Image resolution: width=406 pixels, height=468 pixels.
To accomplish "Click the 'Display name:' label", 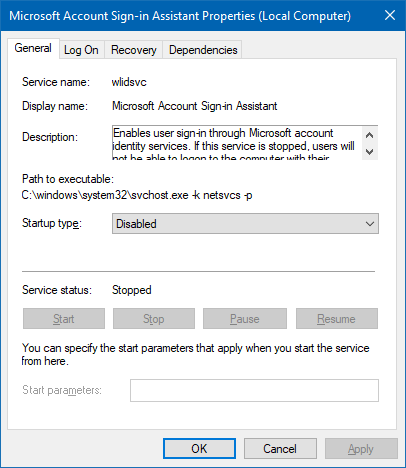I will click(x=55, y=106).
